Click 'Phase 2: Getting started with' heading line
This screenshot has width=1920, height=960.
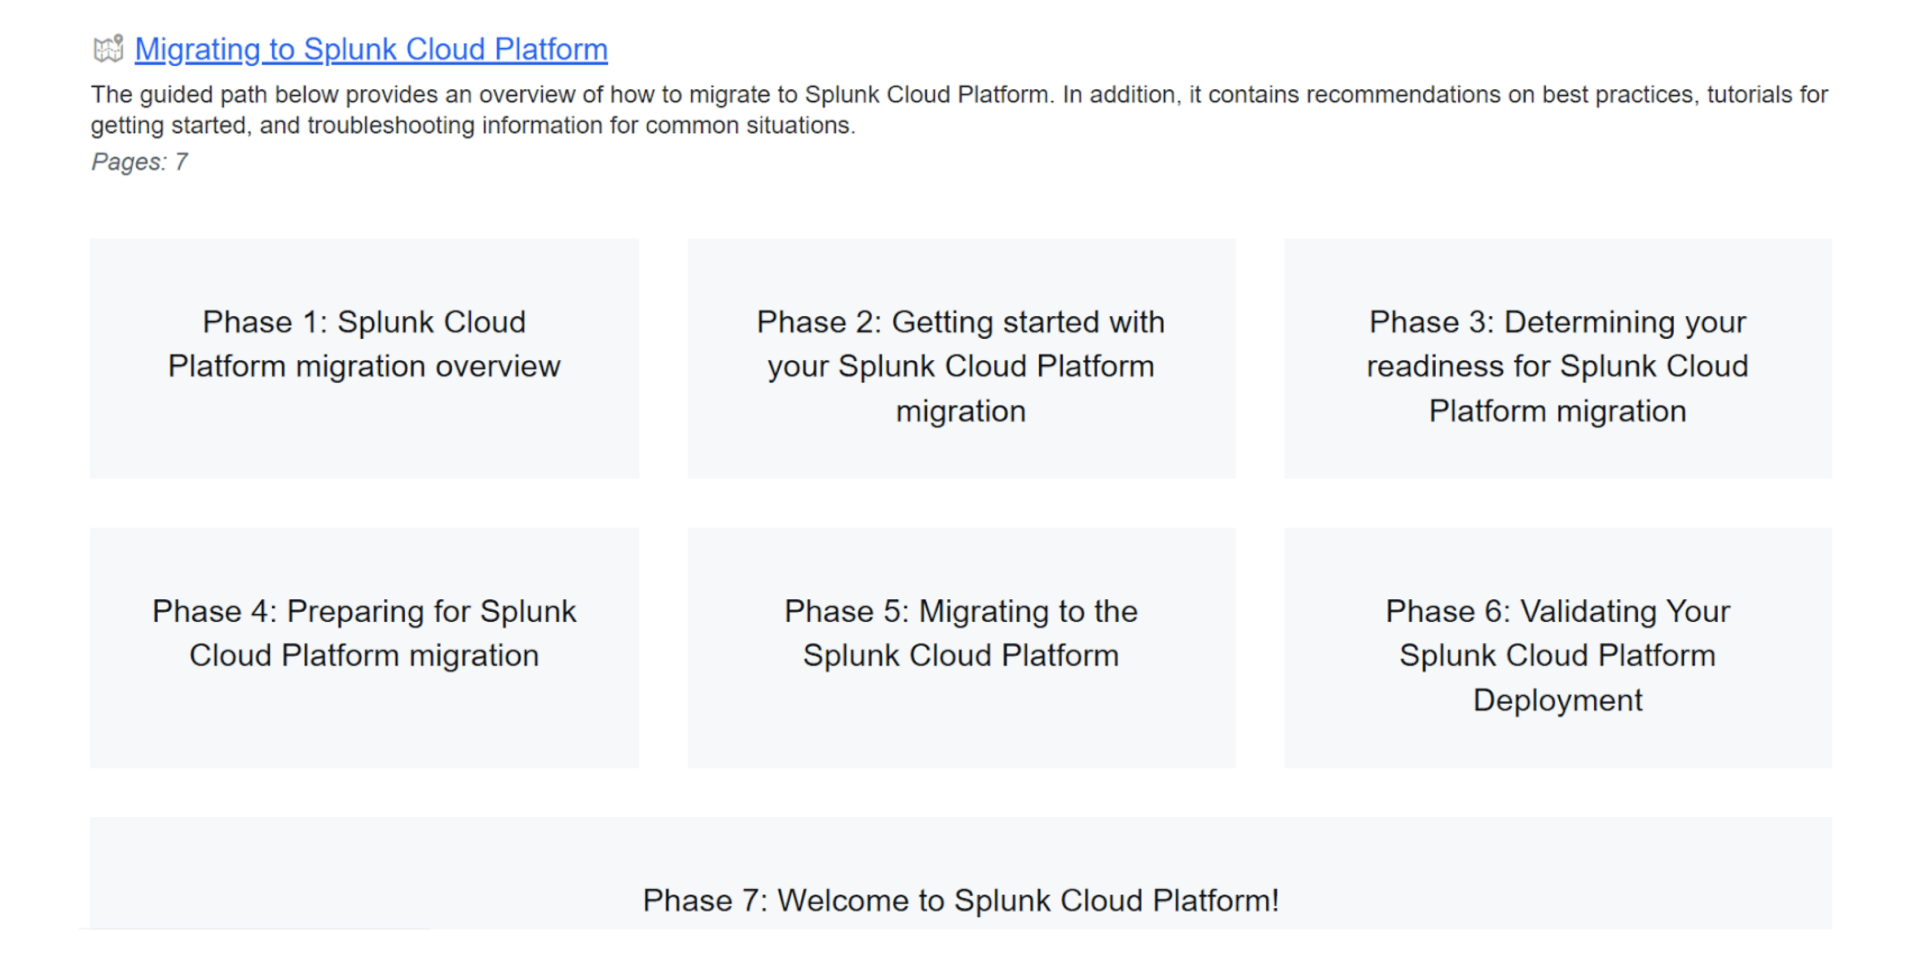coord(960,322)
